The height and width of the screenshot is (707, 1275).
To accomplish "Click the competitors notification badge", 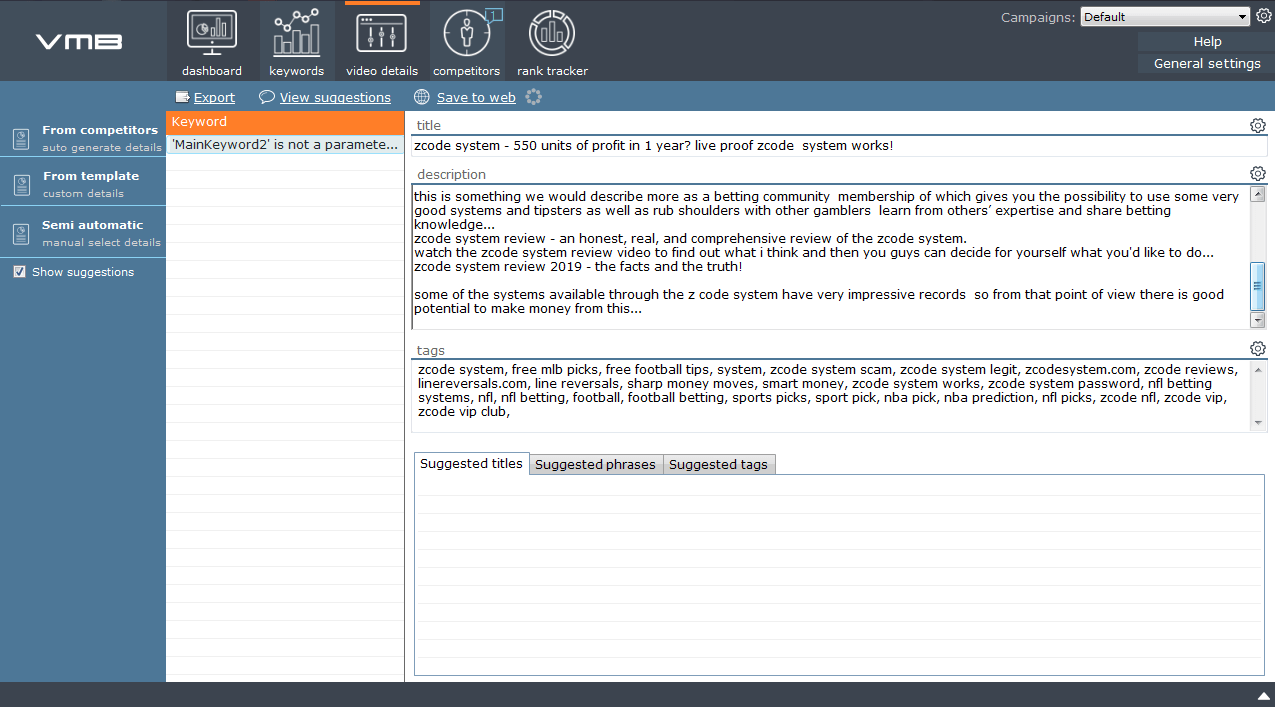I will tap(494, 14).
